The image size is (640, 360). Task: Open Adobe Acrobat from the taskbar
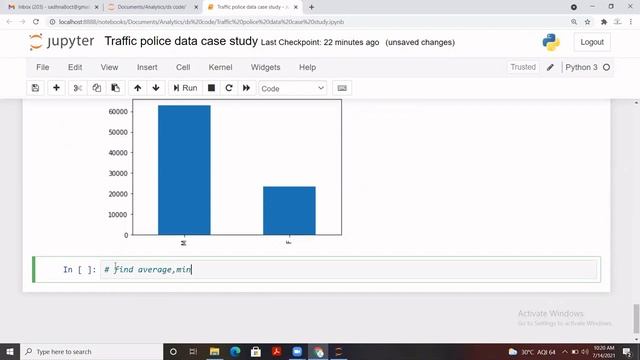coord(277,351)
